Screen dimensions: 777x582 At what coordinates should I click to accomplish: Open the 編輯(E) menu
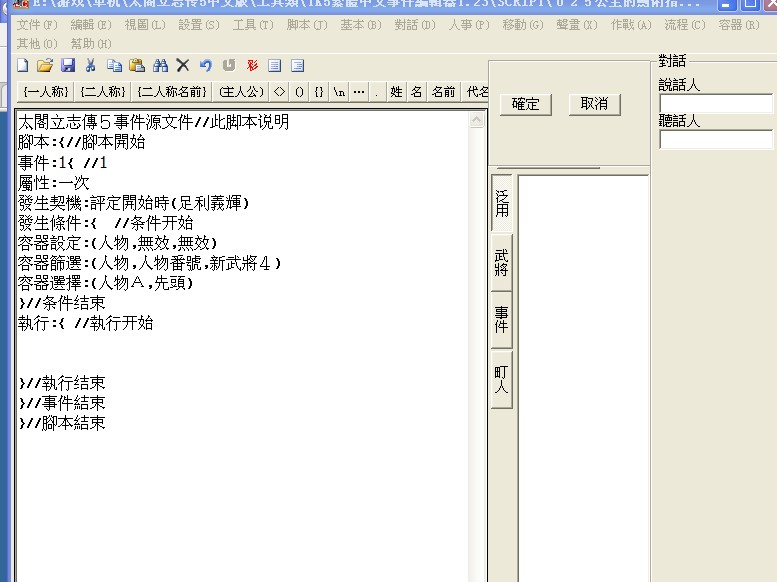[91, 25]
